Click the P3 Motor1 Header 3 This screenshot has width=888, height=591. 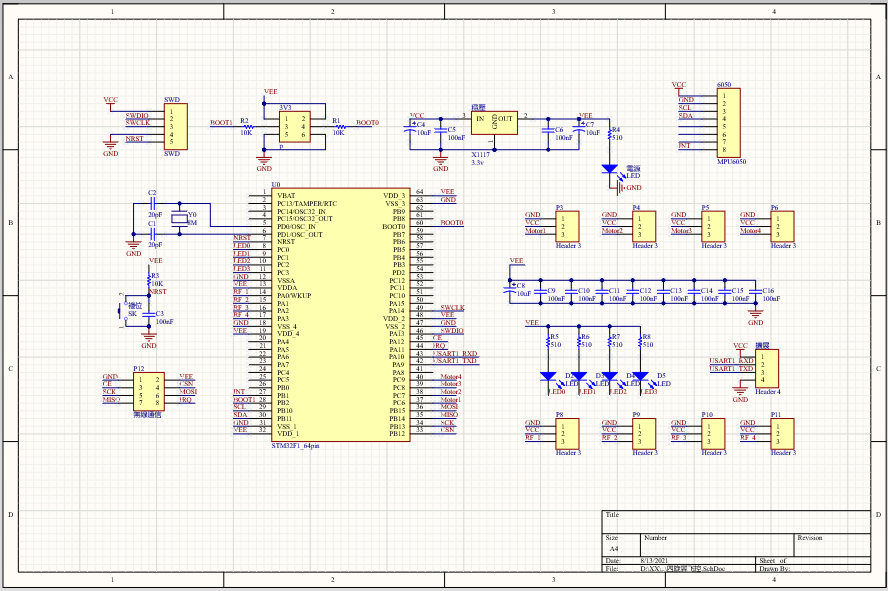pos(567,226)
